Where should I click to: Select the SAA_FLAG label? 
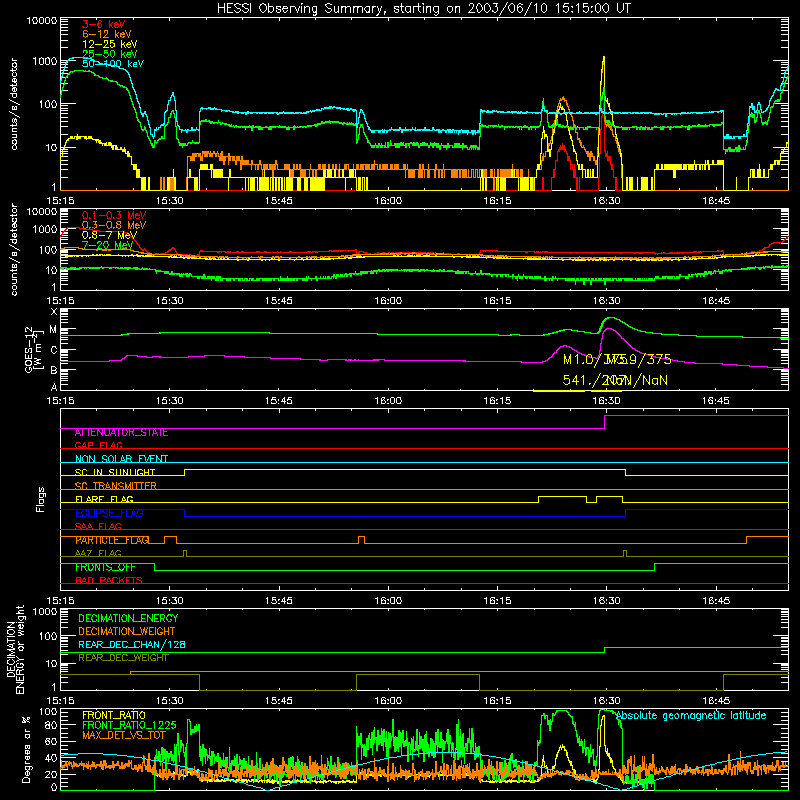coord(98,526)
